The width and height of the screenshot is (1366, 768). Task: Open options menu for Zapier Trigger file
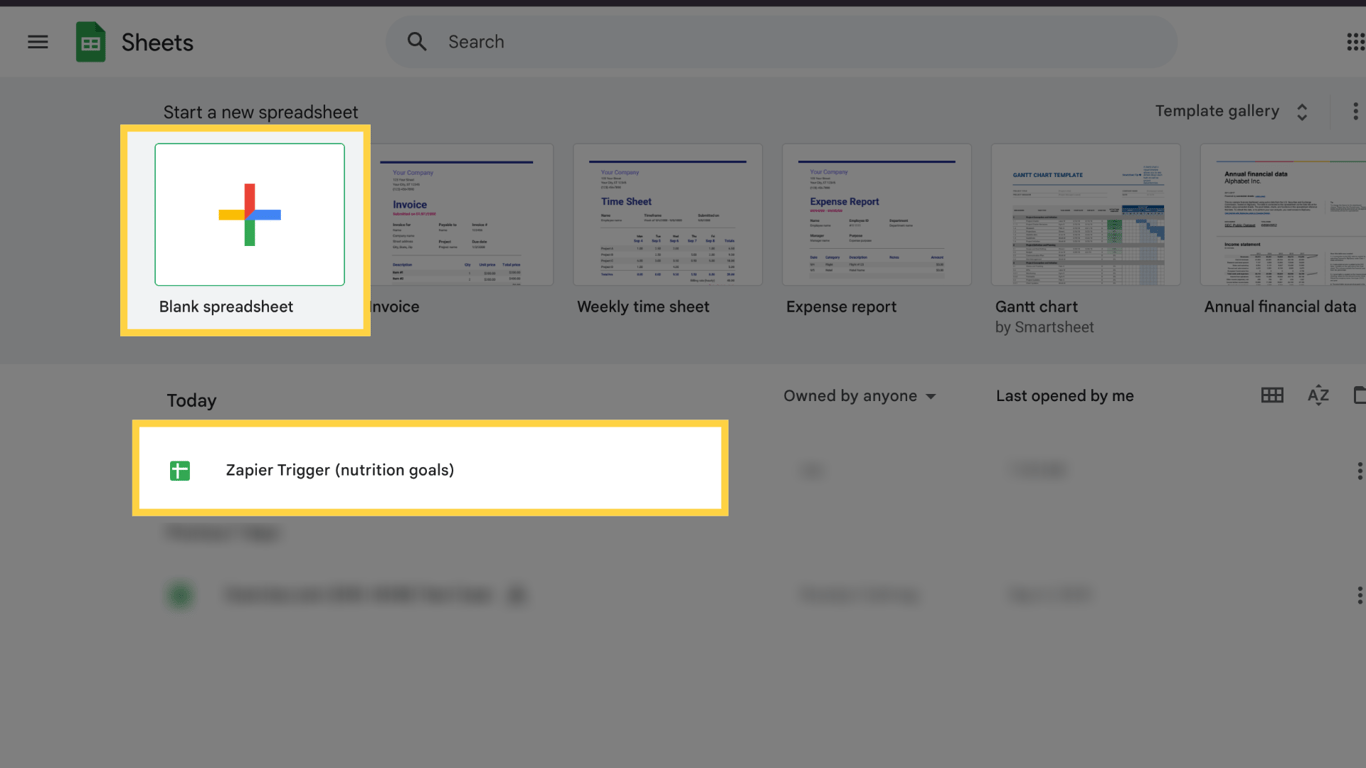1358,469
